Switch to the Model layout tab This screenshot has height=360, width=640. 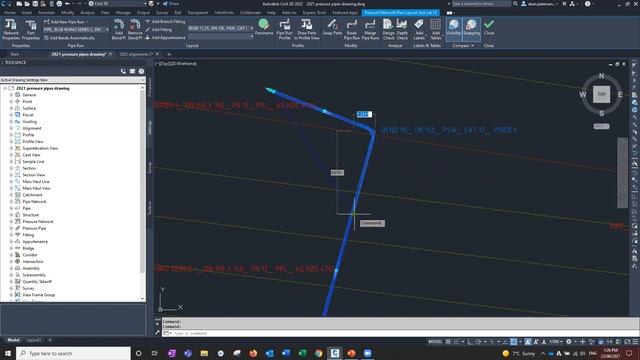pos(13,340)
